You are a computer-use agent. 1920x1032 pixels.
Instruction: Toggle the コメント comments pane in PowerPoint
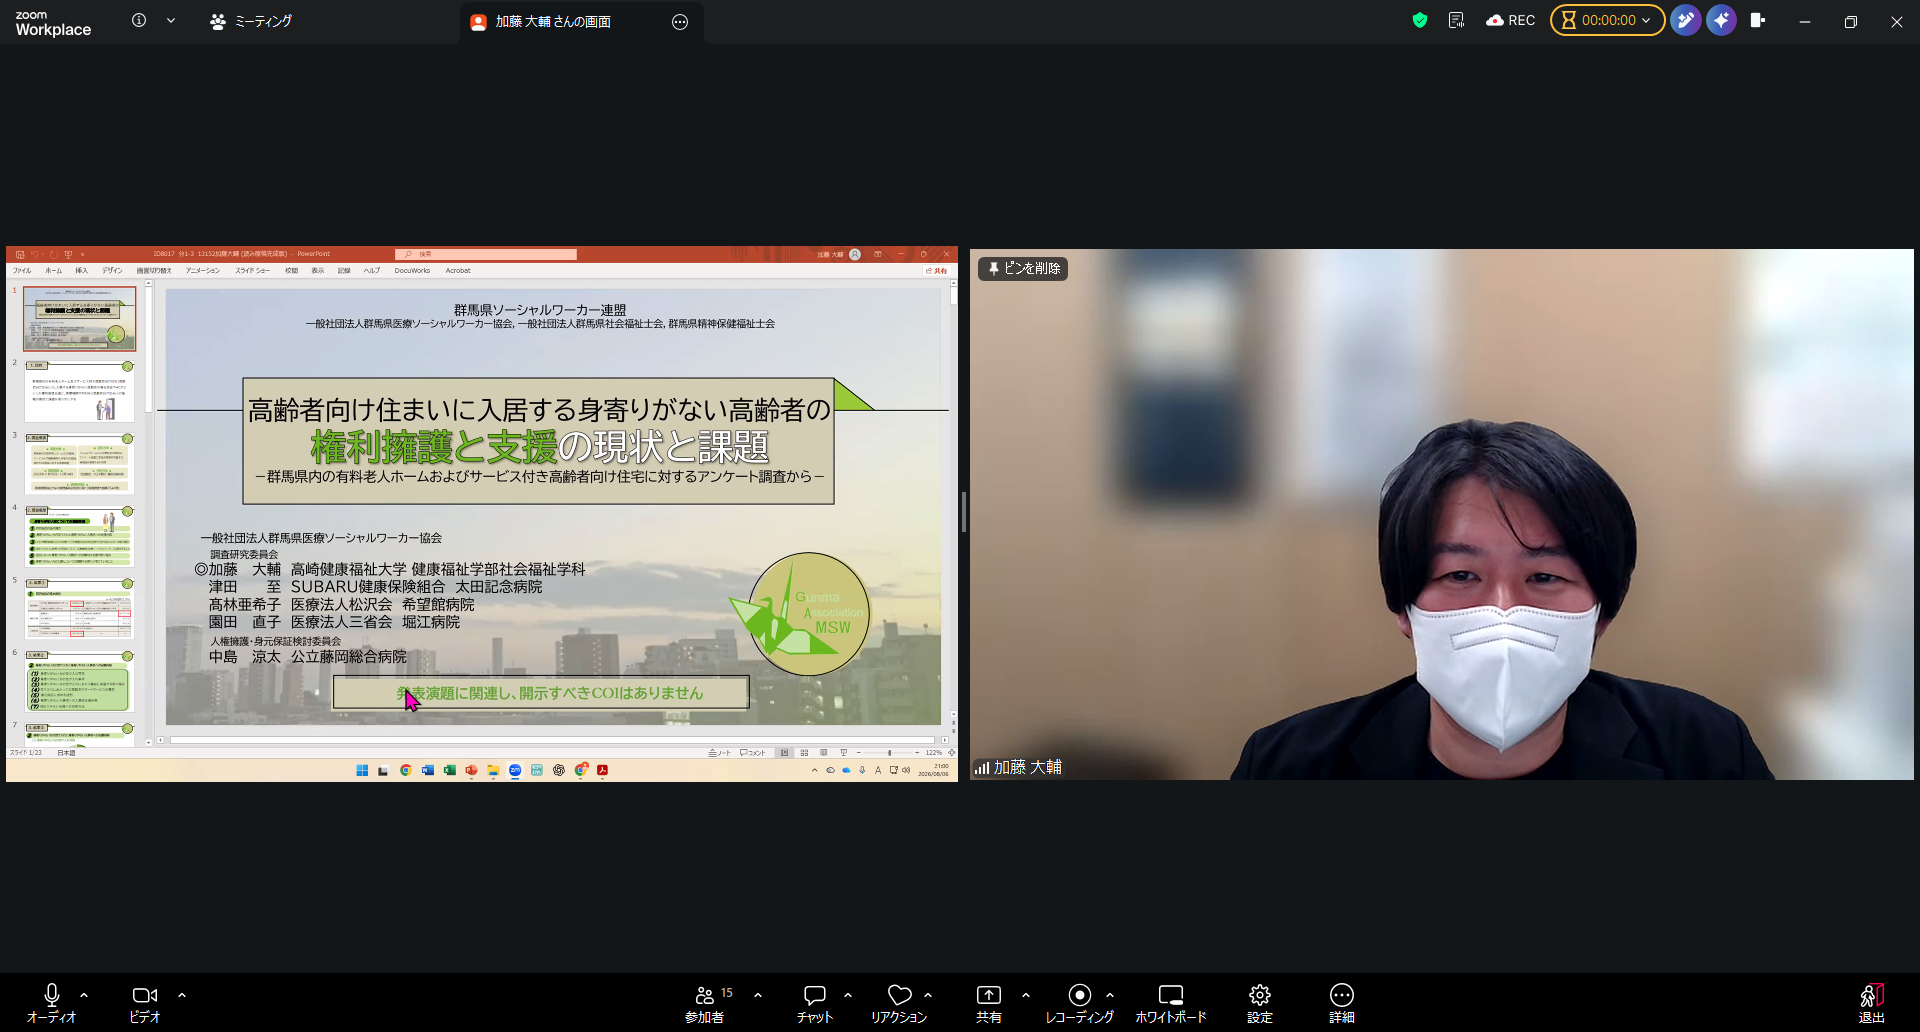click(753, 752)
